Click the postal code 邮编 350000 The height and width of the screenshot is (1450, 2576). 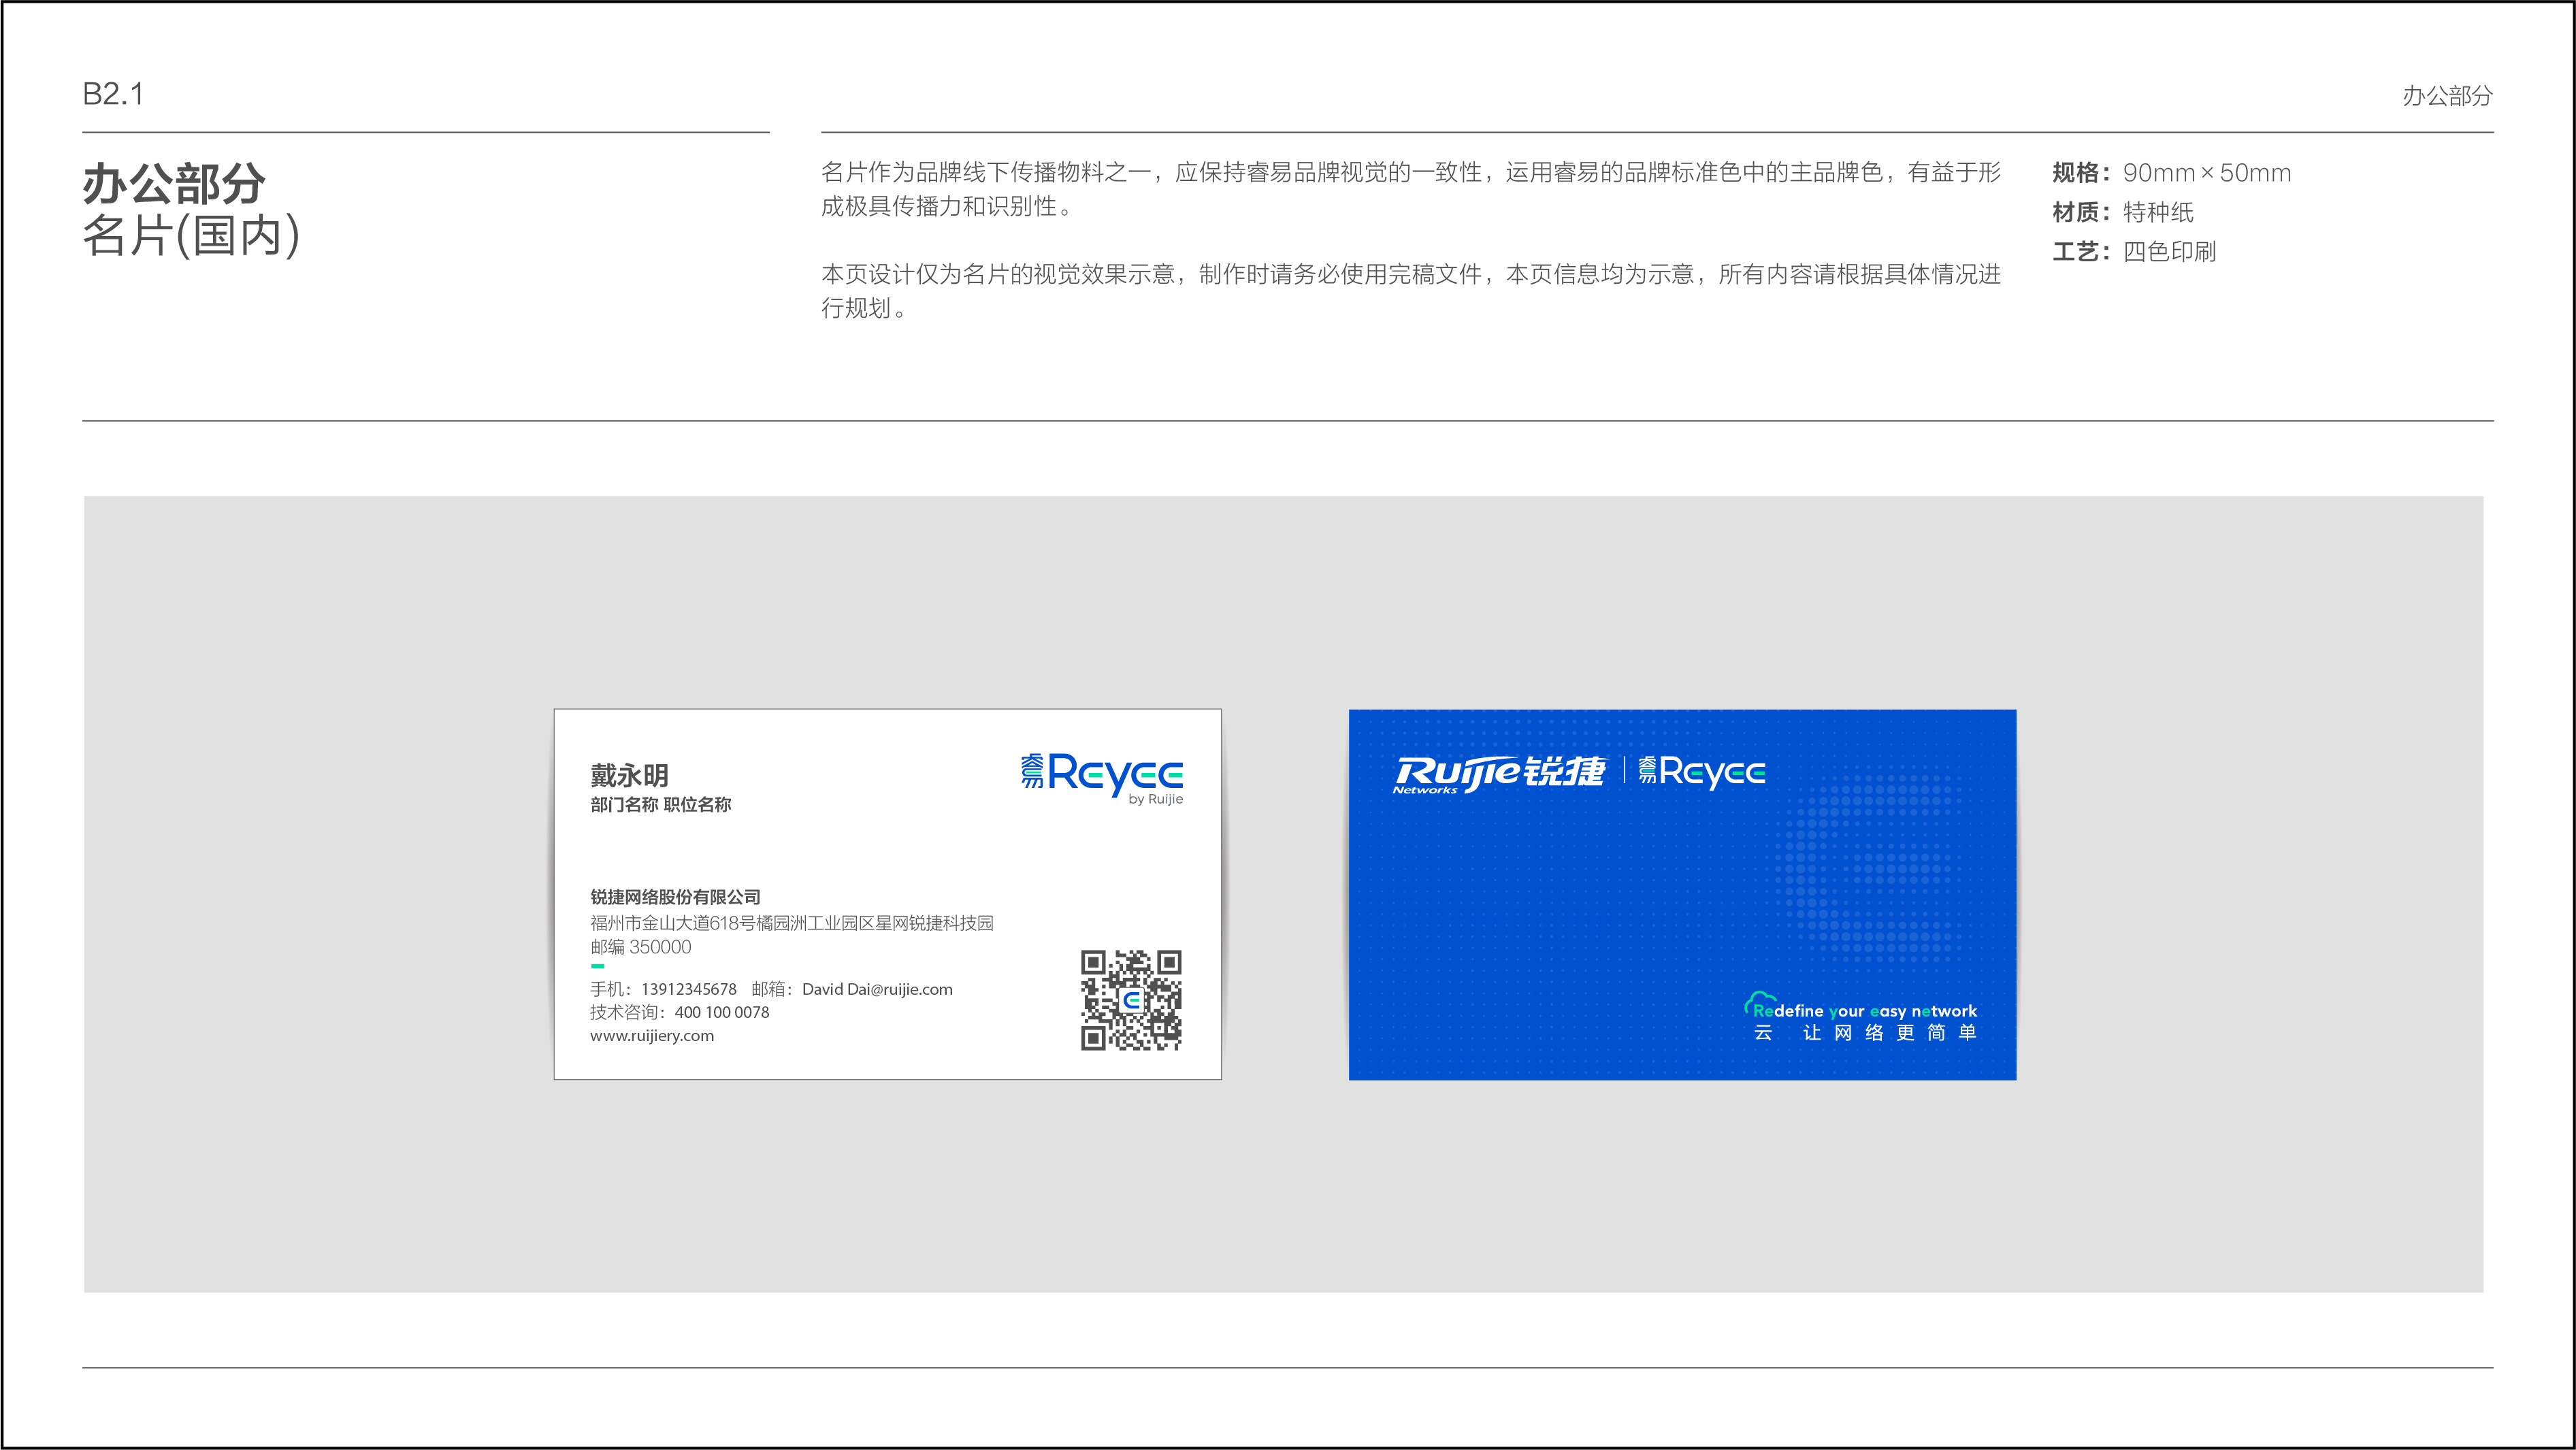pos(640,947)
